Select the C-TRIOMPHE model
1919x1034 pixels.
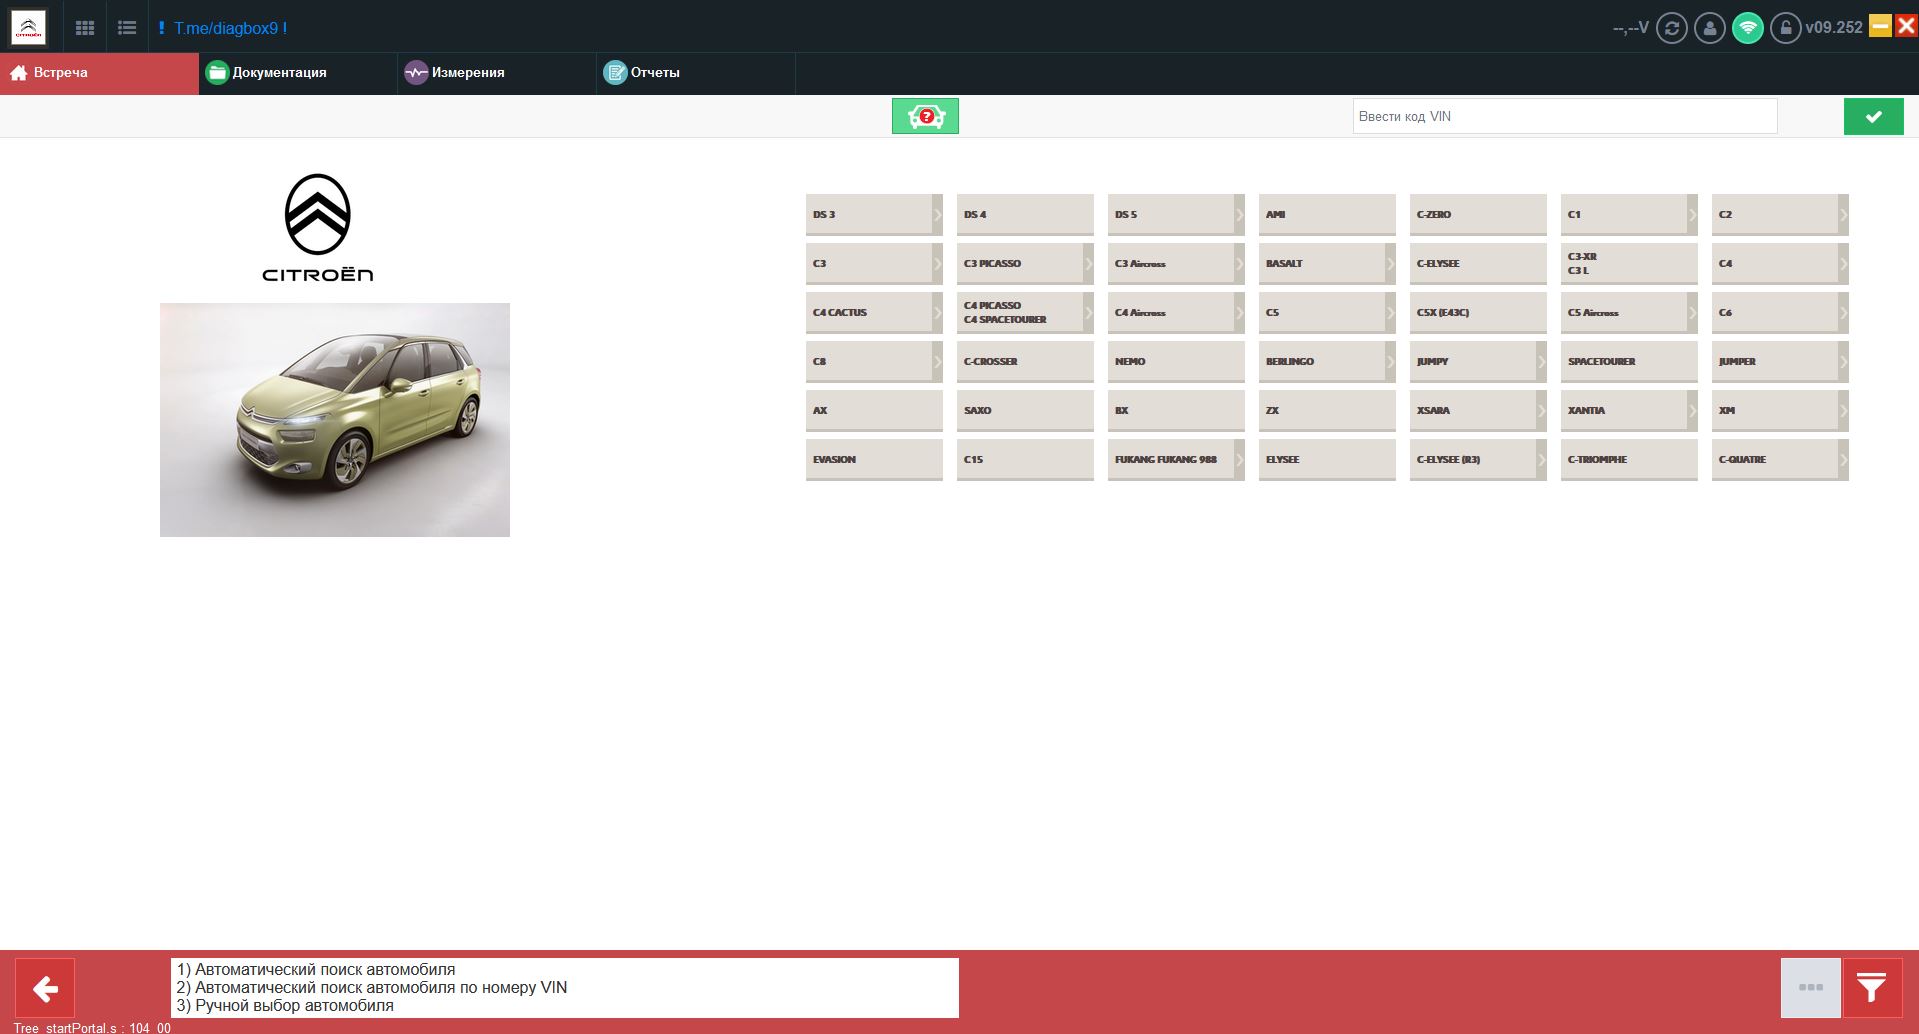click(x=1629, y=459)
